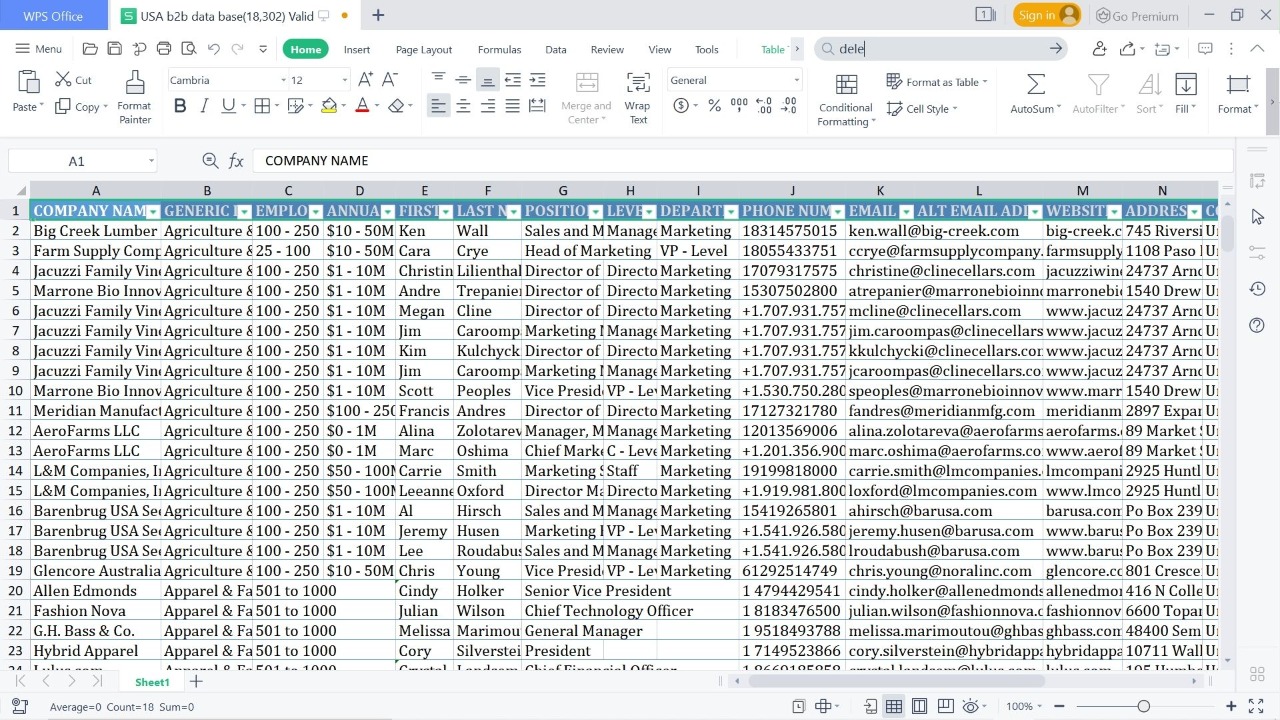
Task: Click the zoom slider handle in status bar
Action: click(1143, 706)
